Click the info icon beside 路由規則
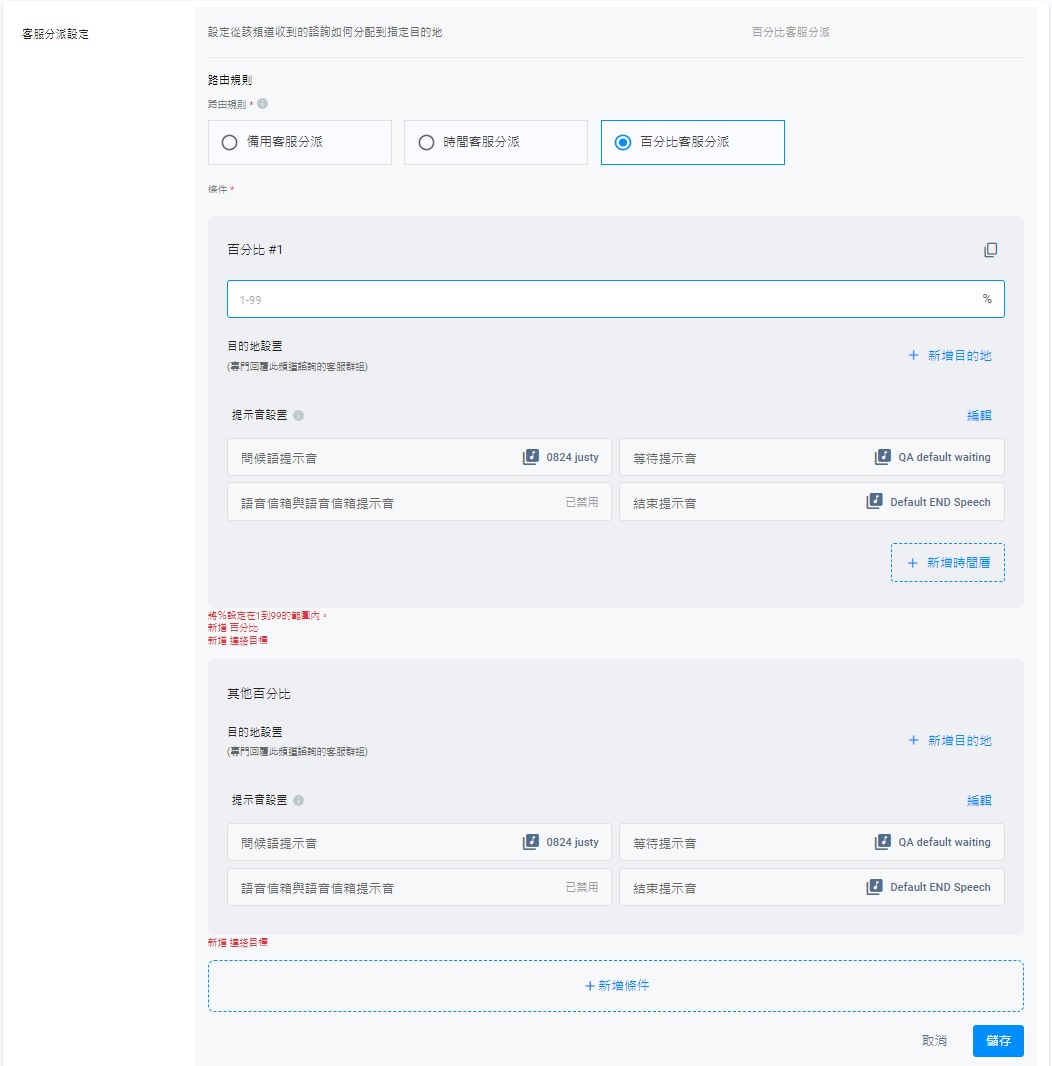The width and height of the screenshot is (1052, 1066). [x=262, y=104]
